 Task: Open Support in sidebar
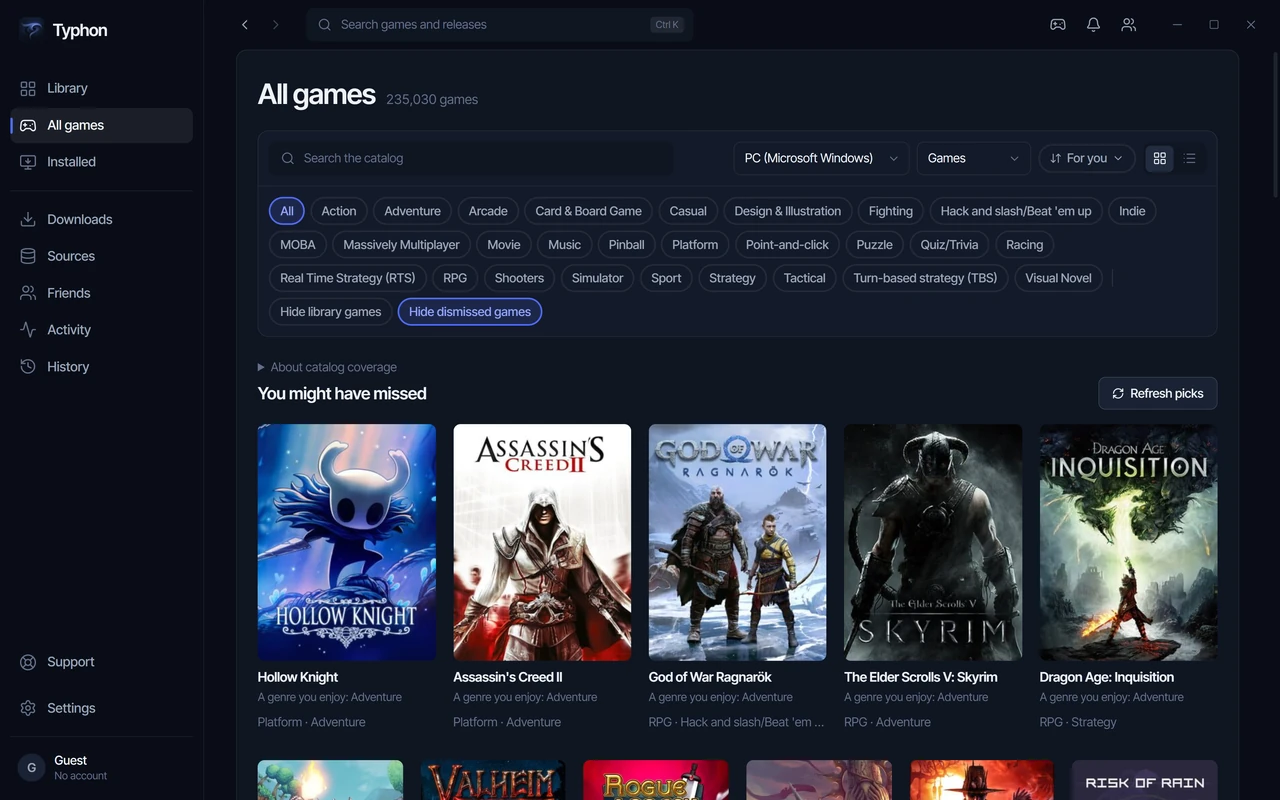click(101, 662)
